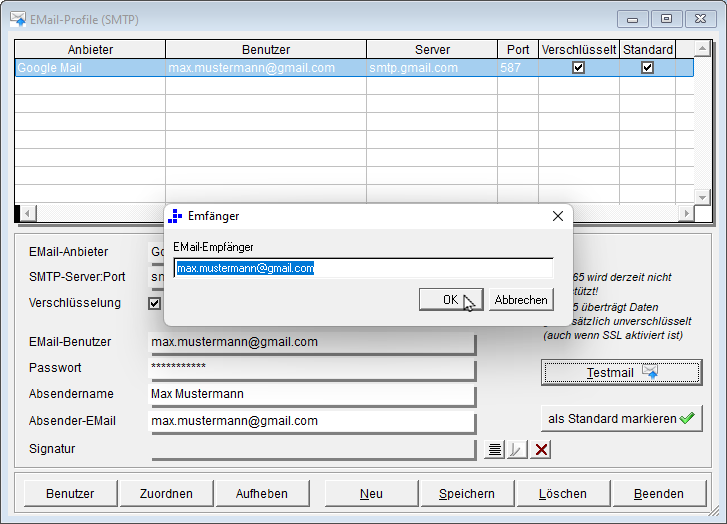Select smtp.gmail.com server cell
This screenshot has width=727, height=524.
pos(432,68)
